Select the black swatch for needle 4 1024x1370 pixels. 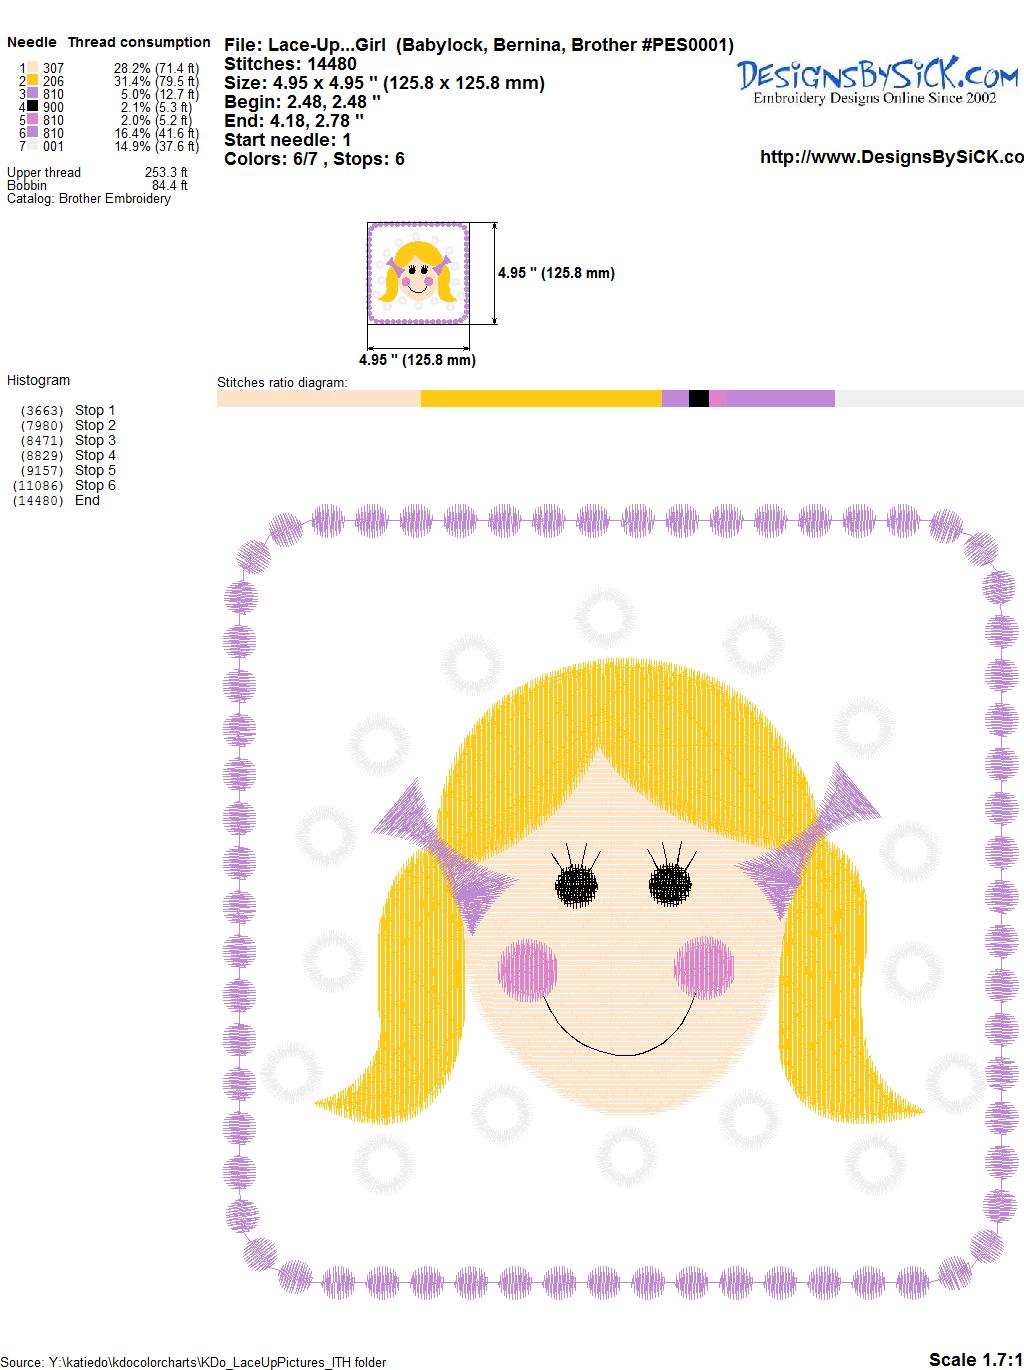click(x=32, y=107)
